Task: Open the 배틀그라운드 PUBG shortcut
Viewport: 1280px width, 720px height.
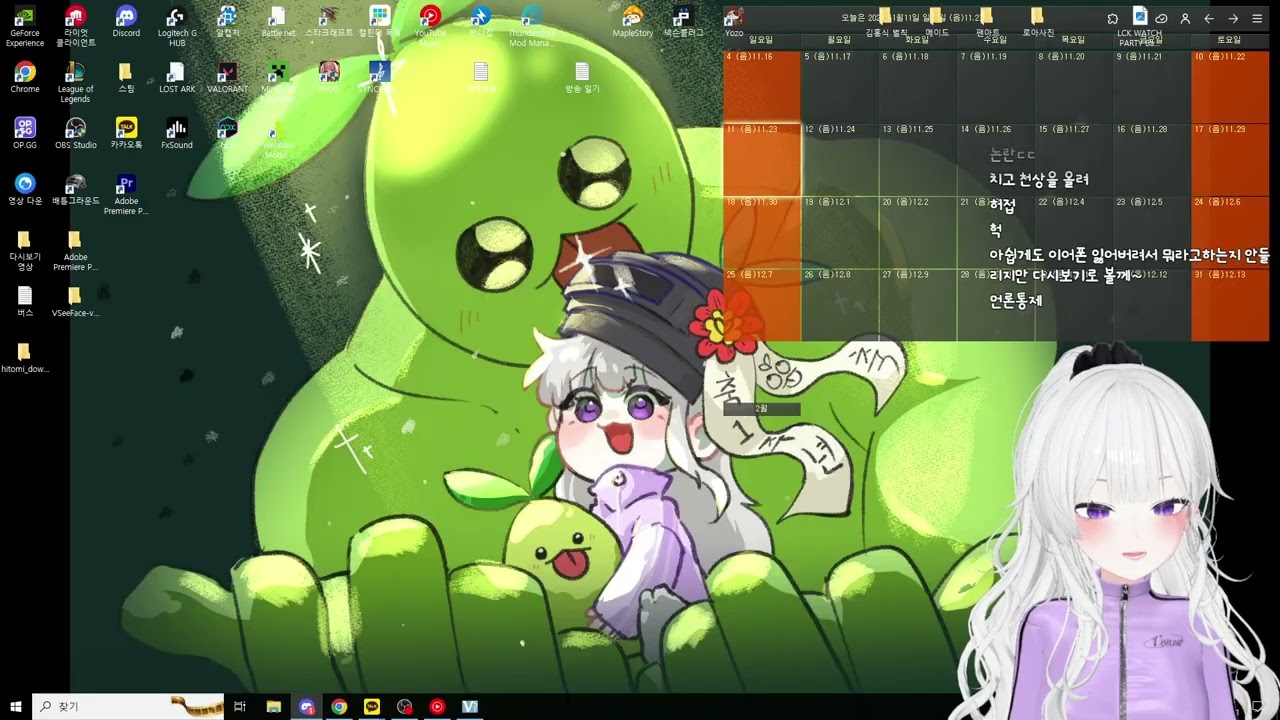Action: coord(76,190)
